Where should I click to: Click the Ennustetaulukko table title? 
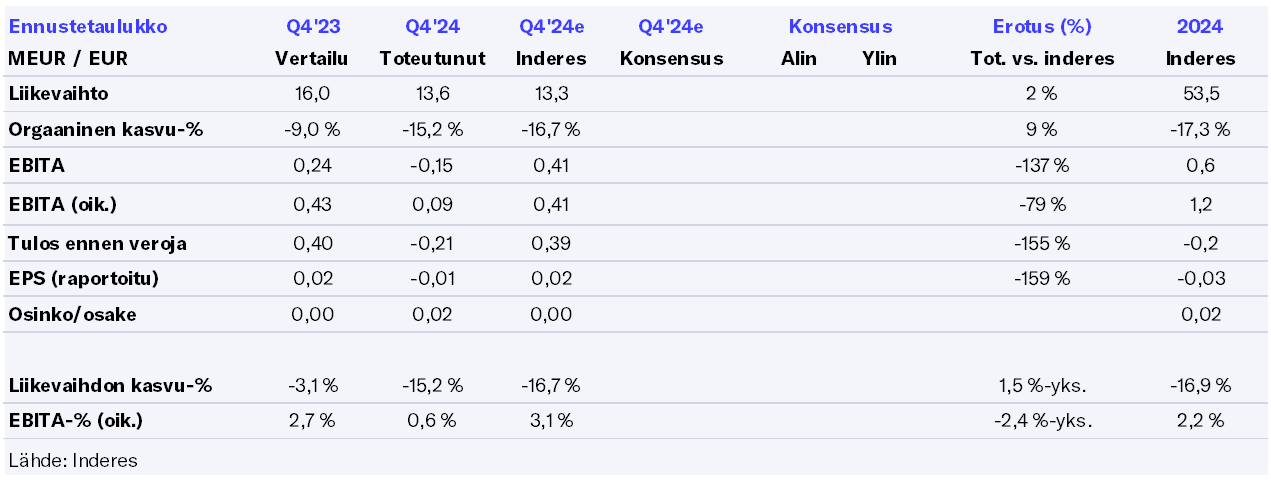coord(88,27)
